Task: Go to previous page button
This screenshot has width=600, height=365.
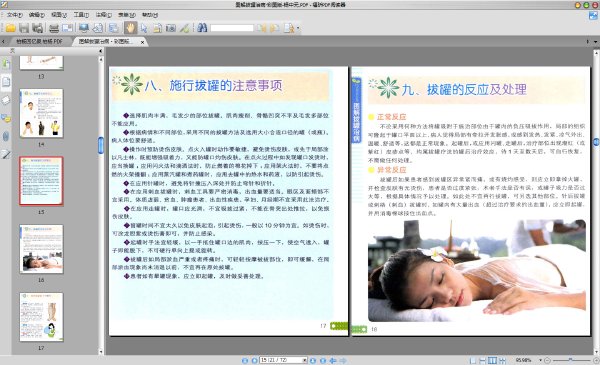Action: click(254, 360)
